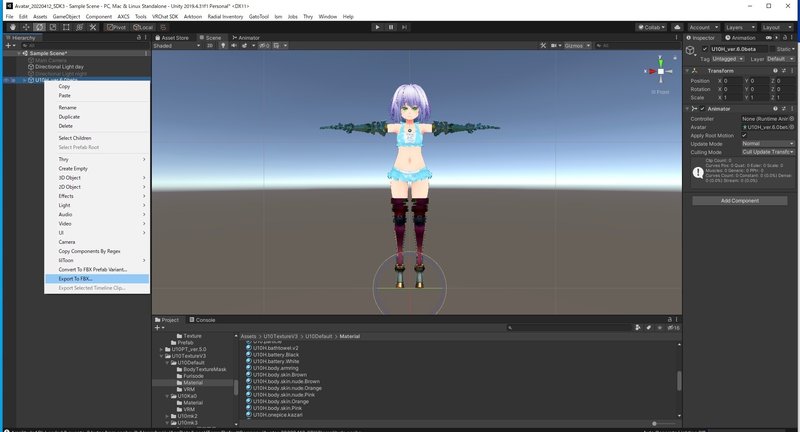Open the Tag Untagged dropdown
The height and width of the screenshot is (432, 800).
728,59
